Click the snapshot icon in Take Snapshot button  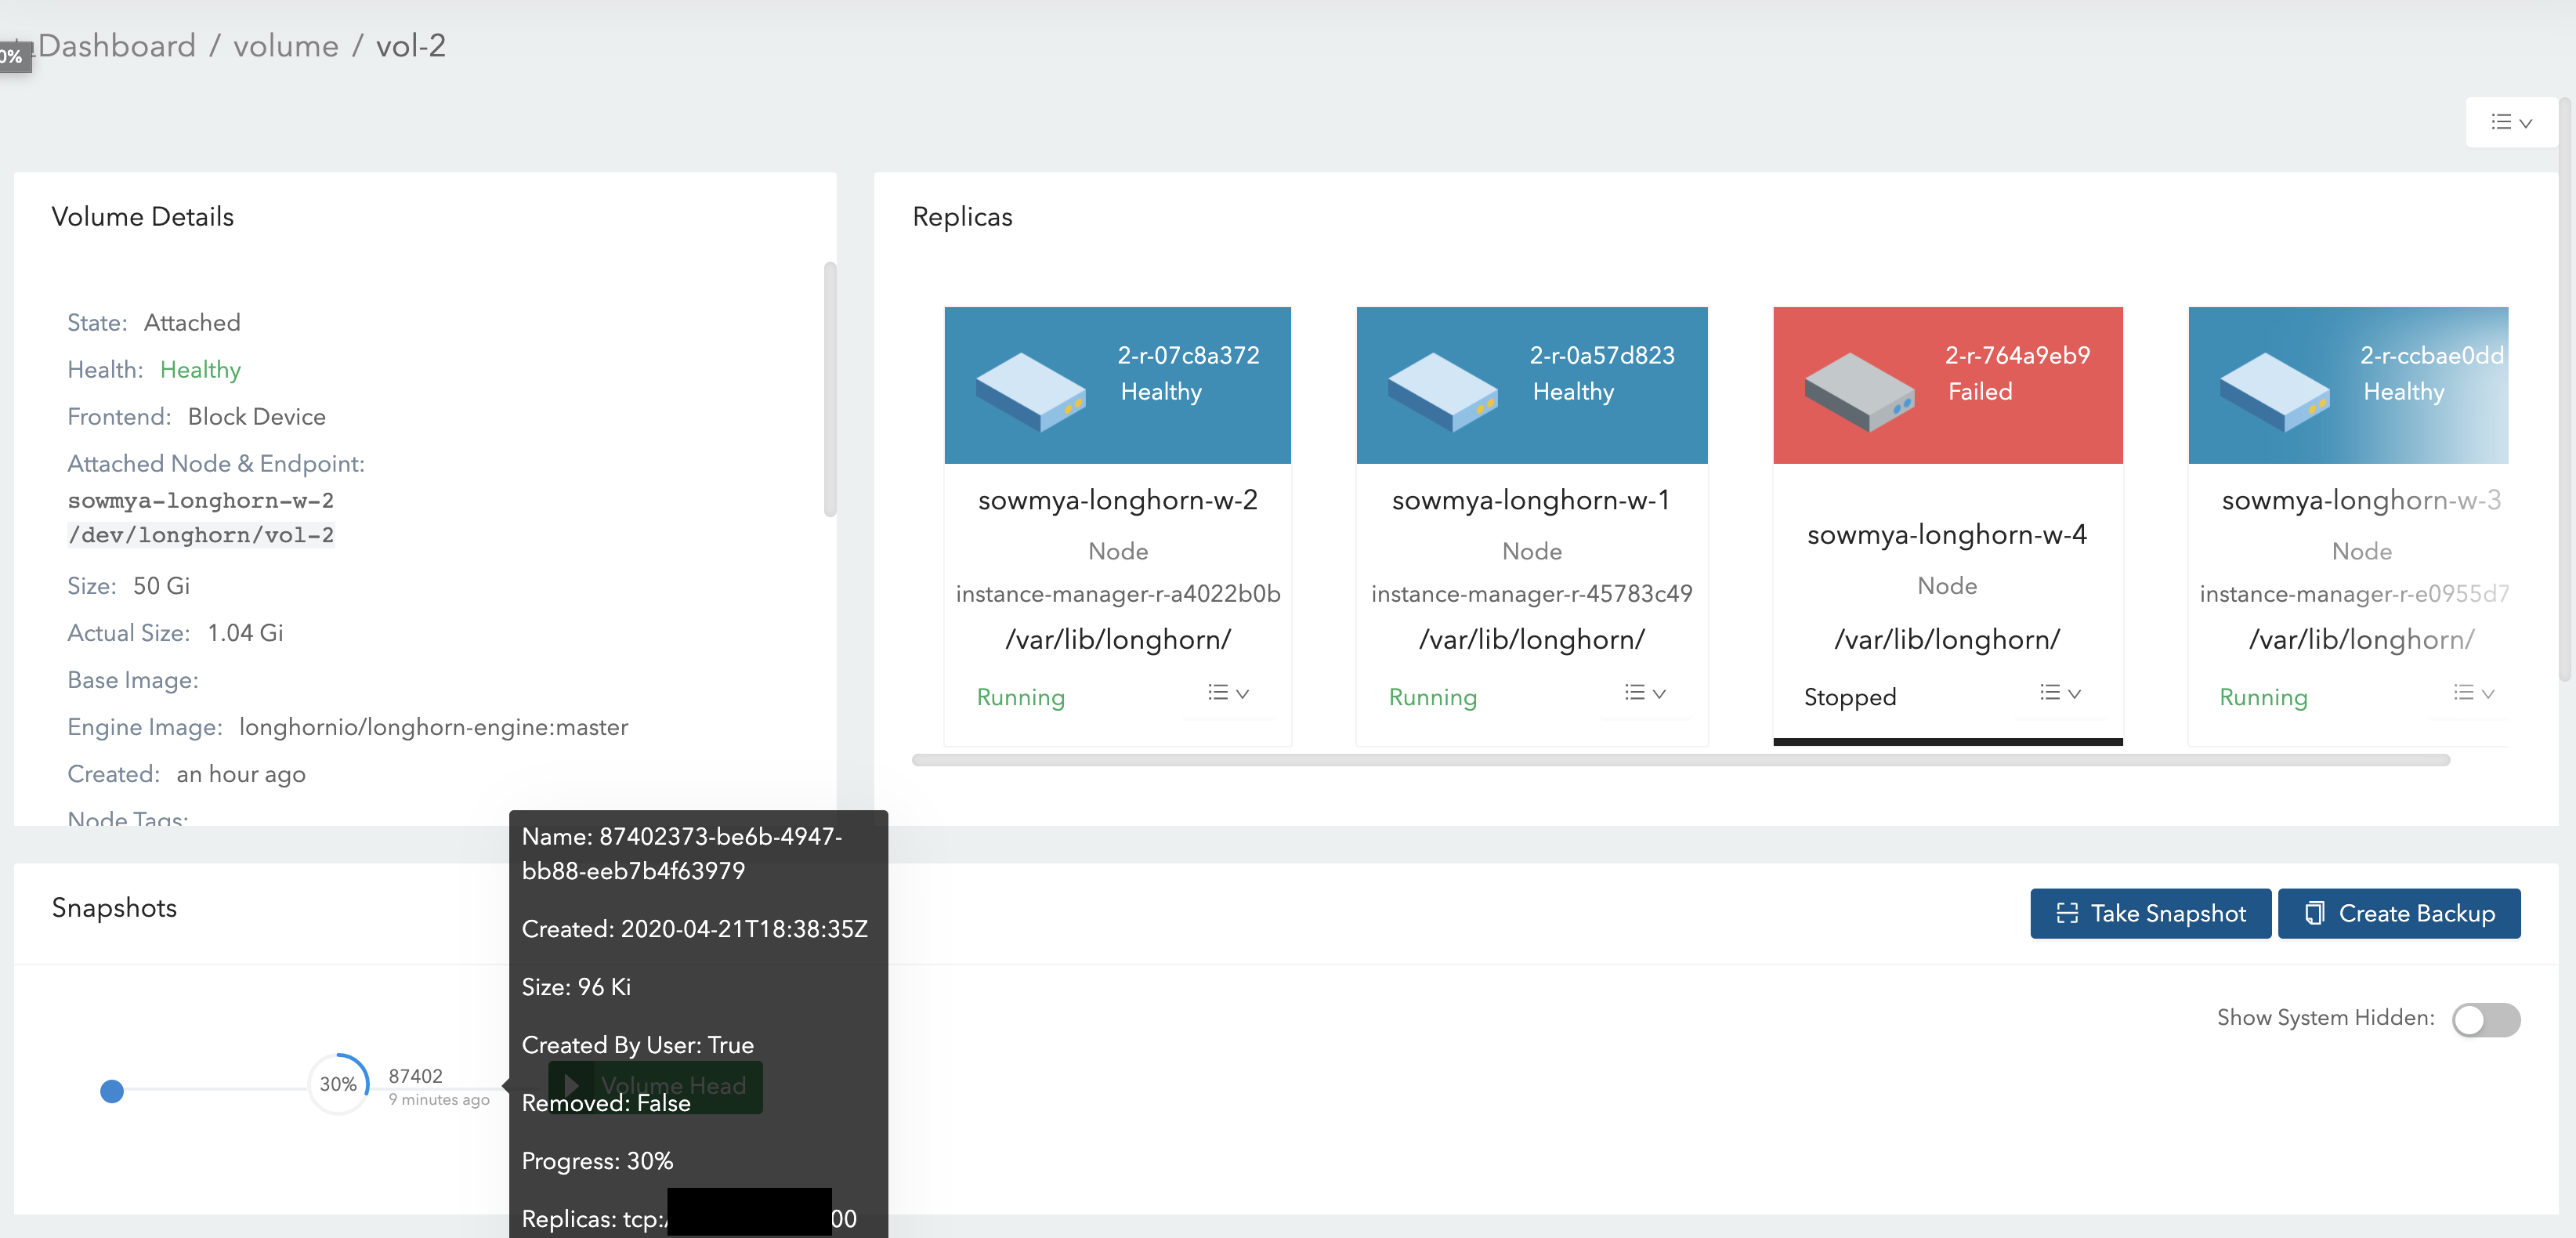click(x=2066, y=913)
